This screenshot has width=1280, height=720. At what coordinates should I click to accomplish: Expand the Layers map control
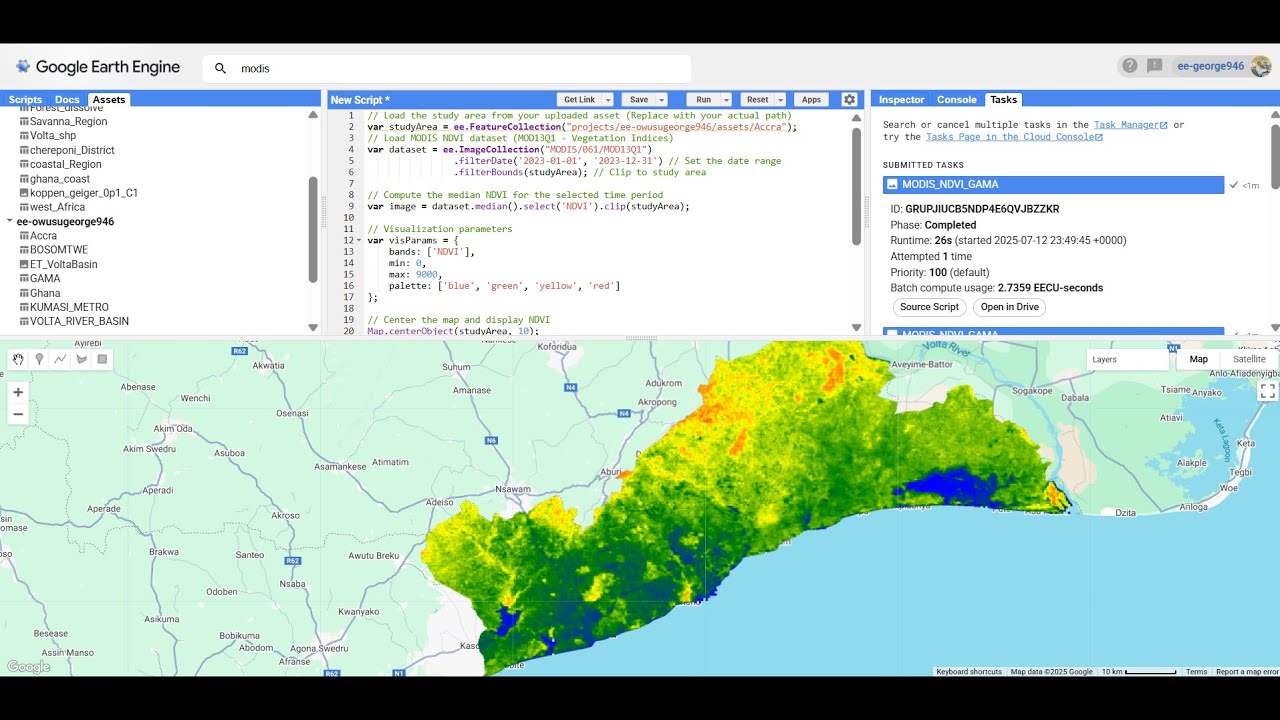click(1127, 359)
